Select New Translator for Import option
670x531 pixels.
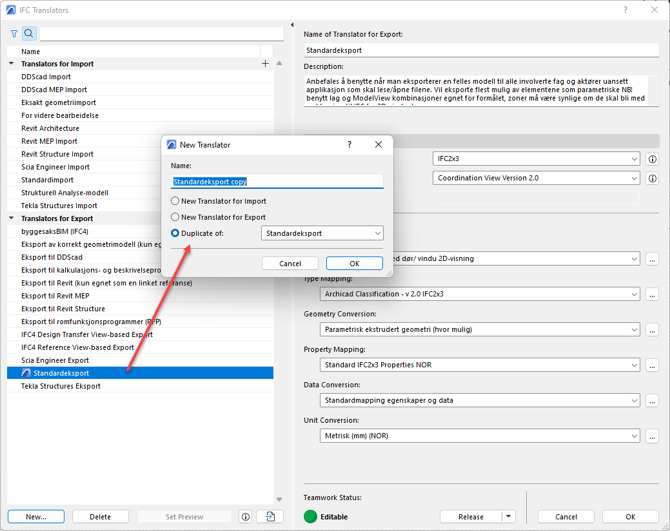[x=176, y=201]
